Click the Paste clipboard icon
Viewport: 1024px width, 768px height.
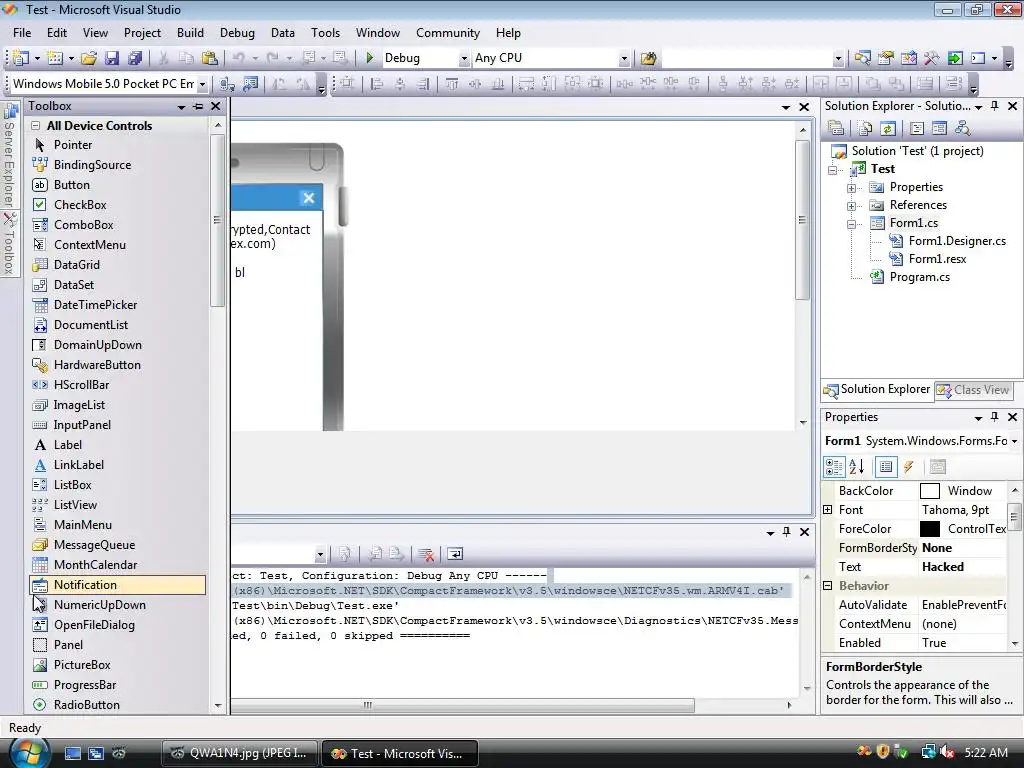(210, 58)
